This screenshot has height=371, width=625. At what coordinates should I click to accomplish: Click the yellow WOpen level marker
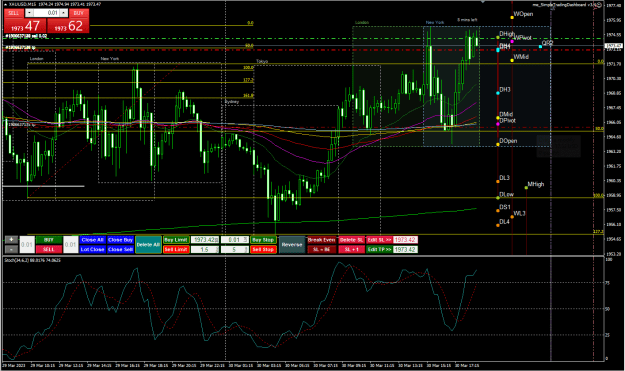point(512,17)
